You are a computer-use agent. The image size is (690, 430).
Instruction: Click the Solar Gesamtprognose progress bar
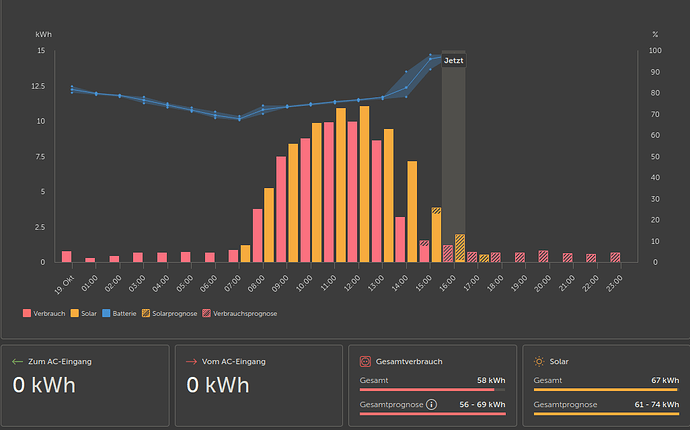[x=606, y=414]
